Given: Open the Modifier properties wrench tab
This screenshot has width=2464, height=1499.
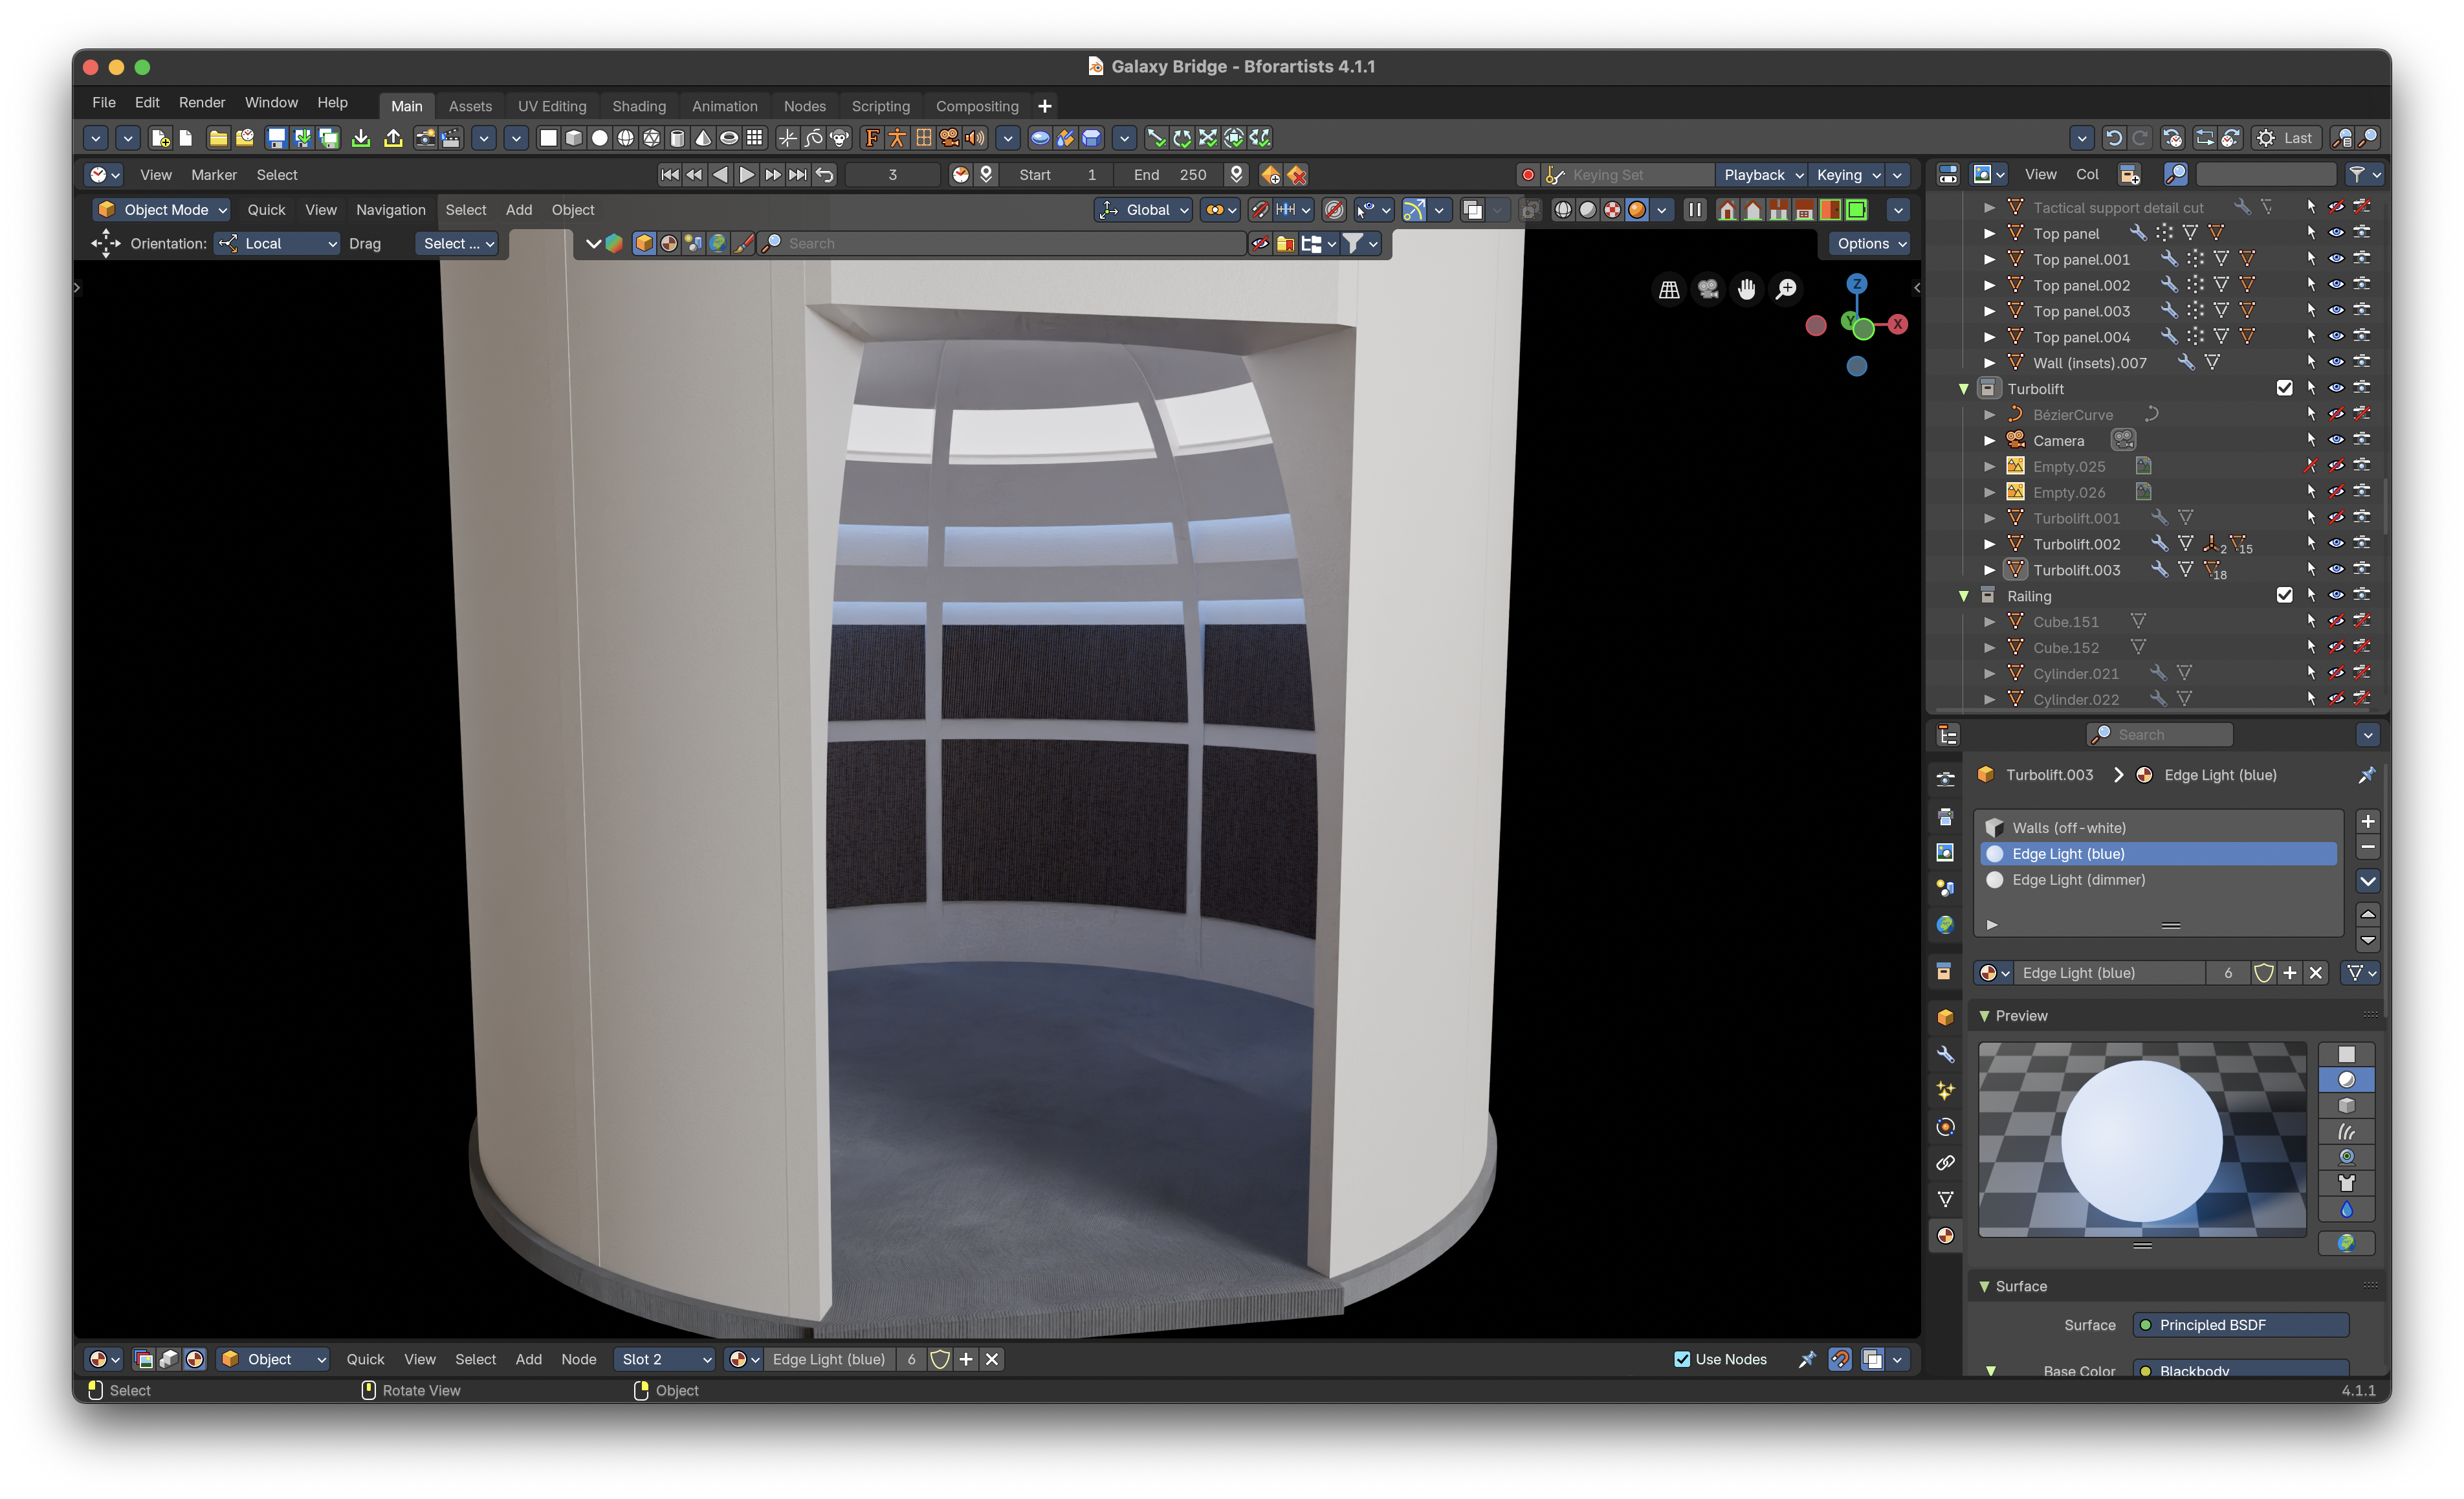Looking at the screenshot, I should pyautogui.click(x=1945, y=1054).
